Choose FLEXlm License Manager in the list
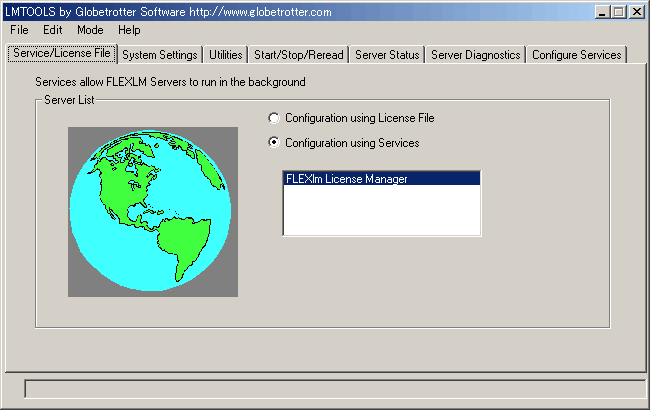650x410 pixels. (x=381, y=179)
